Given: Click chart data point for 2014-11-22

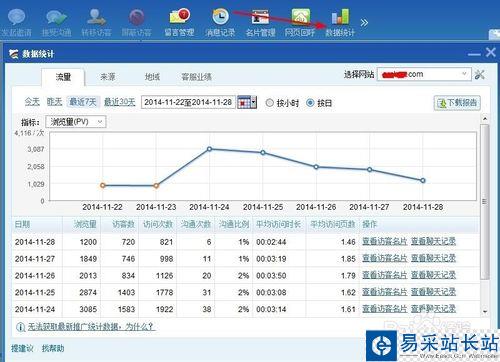Looking at the screenshot, I should 103,185.
